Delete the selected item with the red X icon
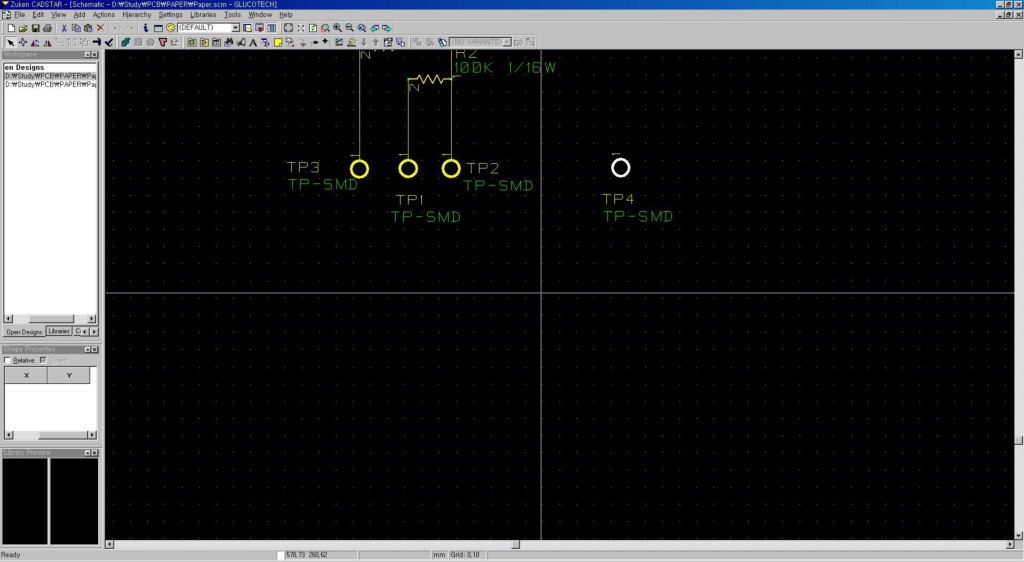 point(101,28)
